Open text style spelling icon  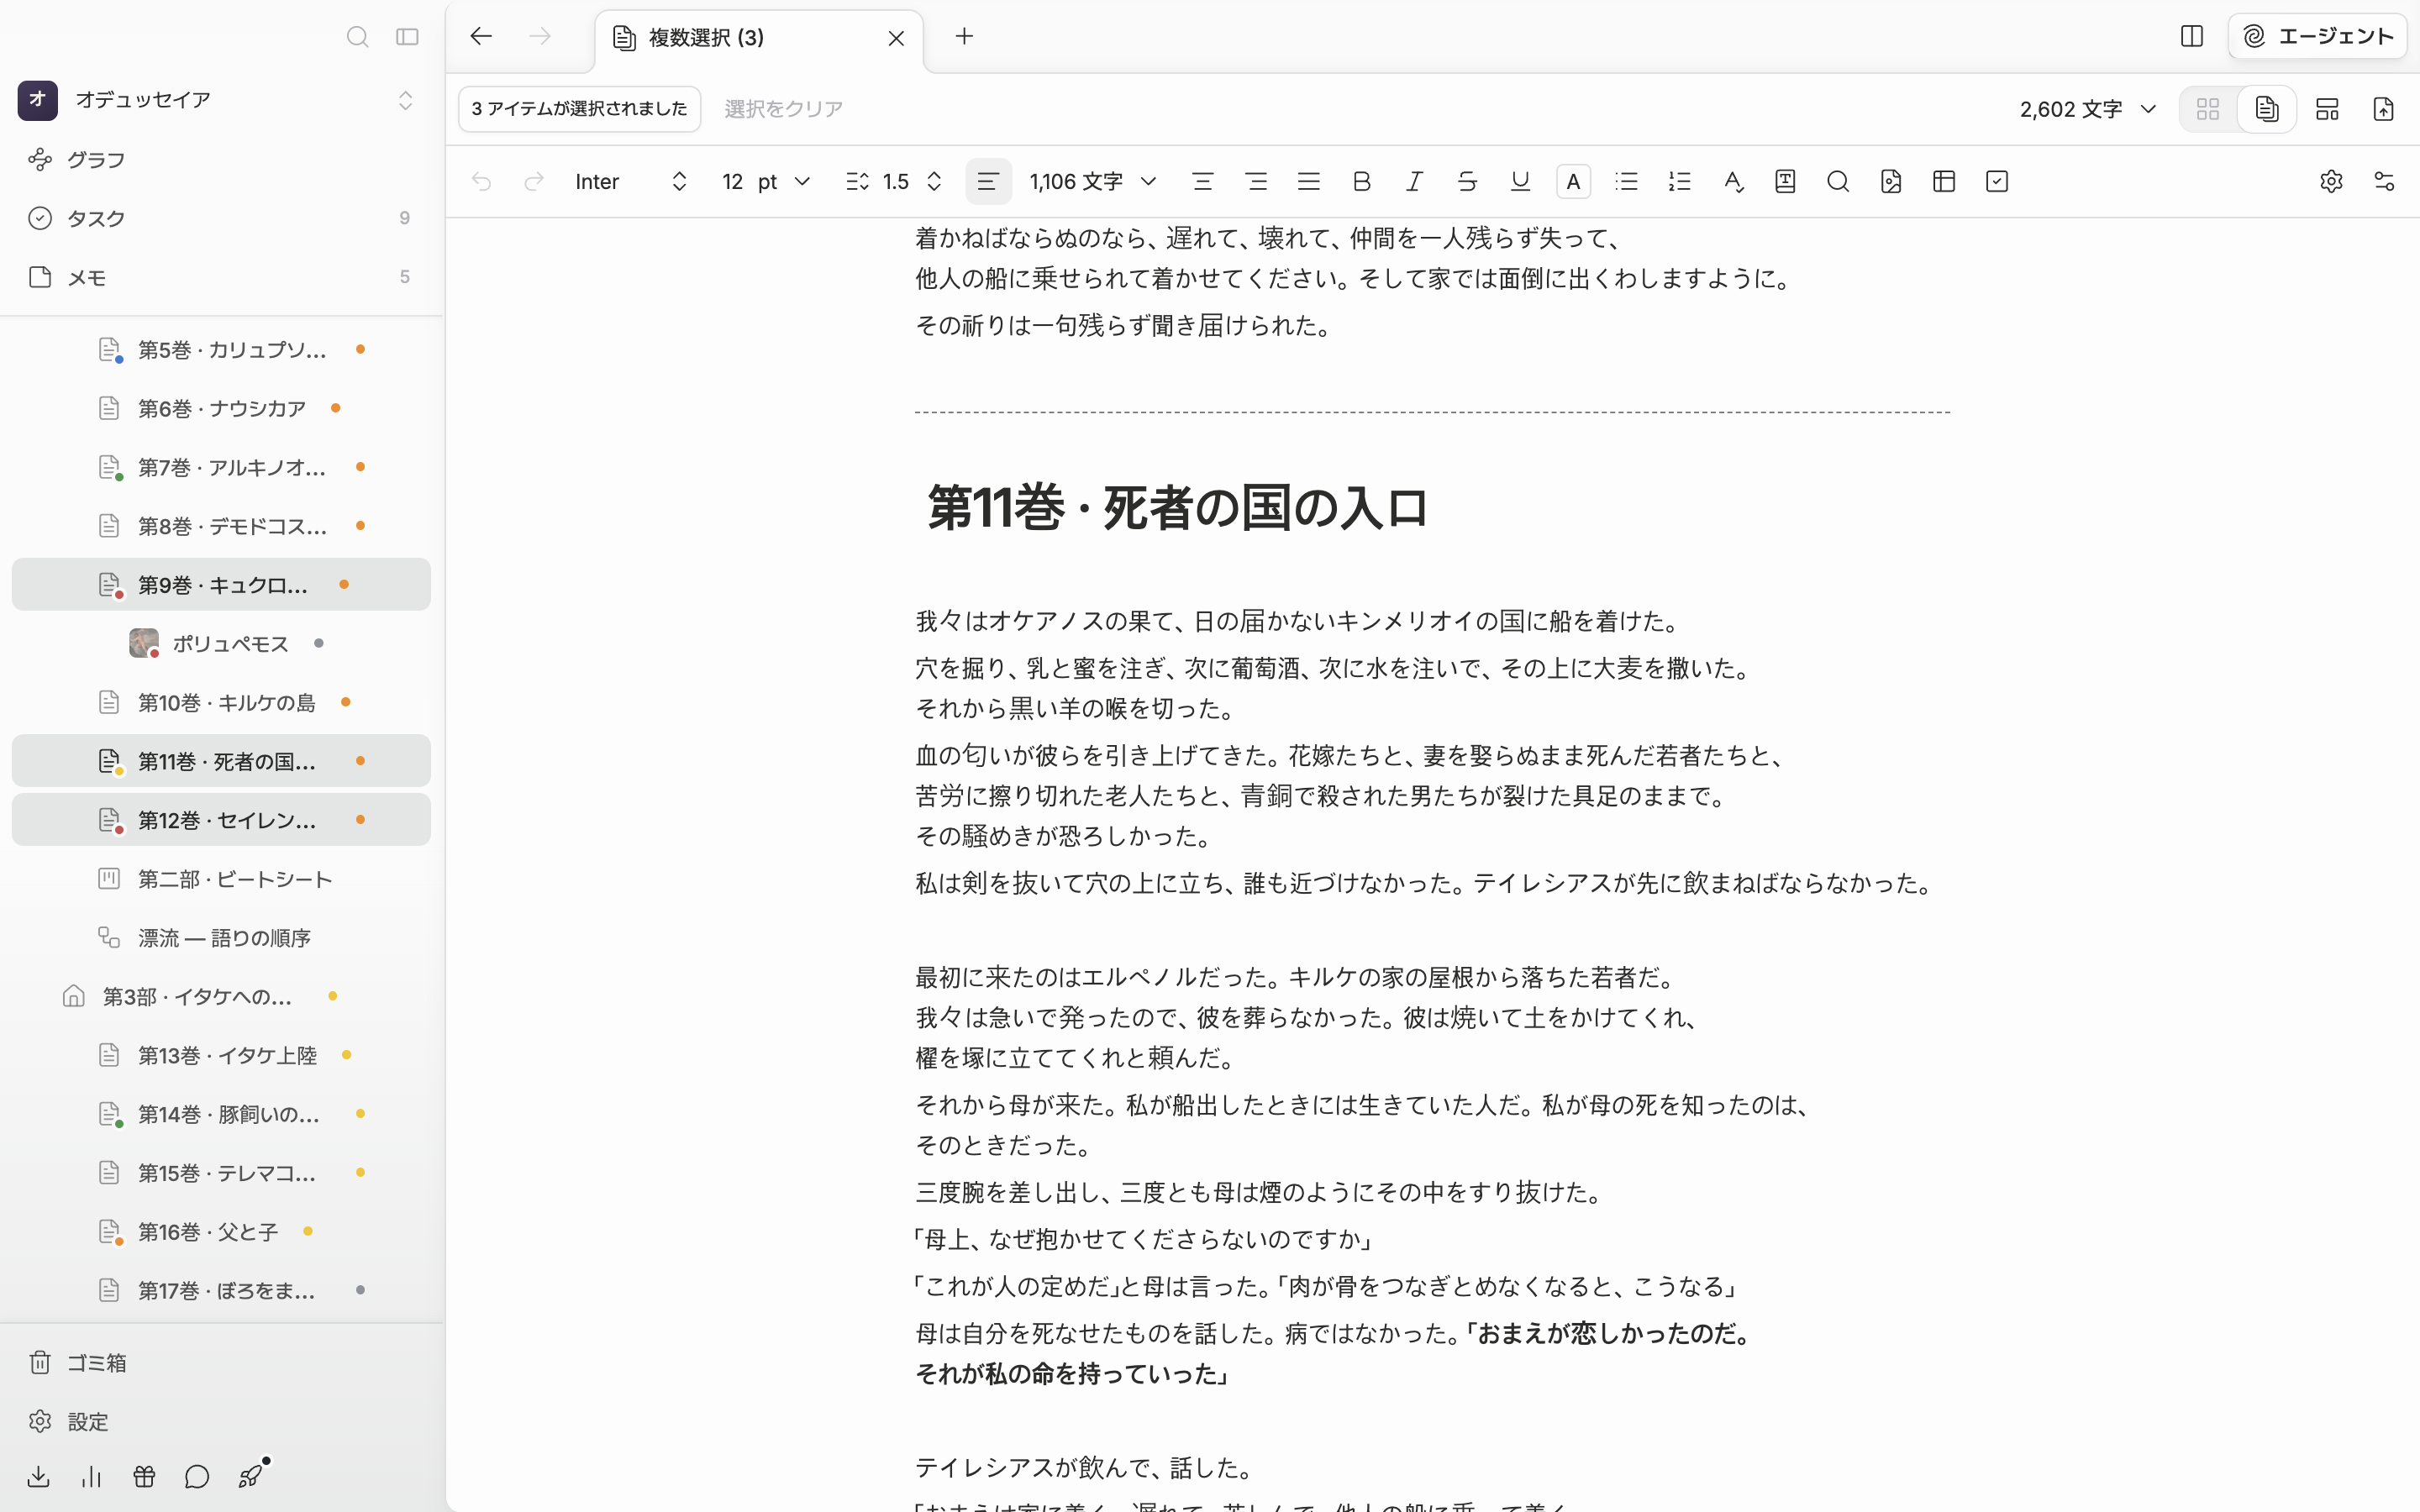(x=1733, y=181)
